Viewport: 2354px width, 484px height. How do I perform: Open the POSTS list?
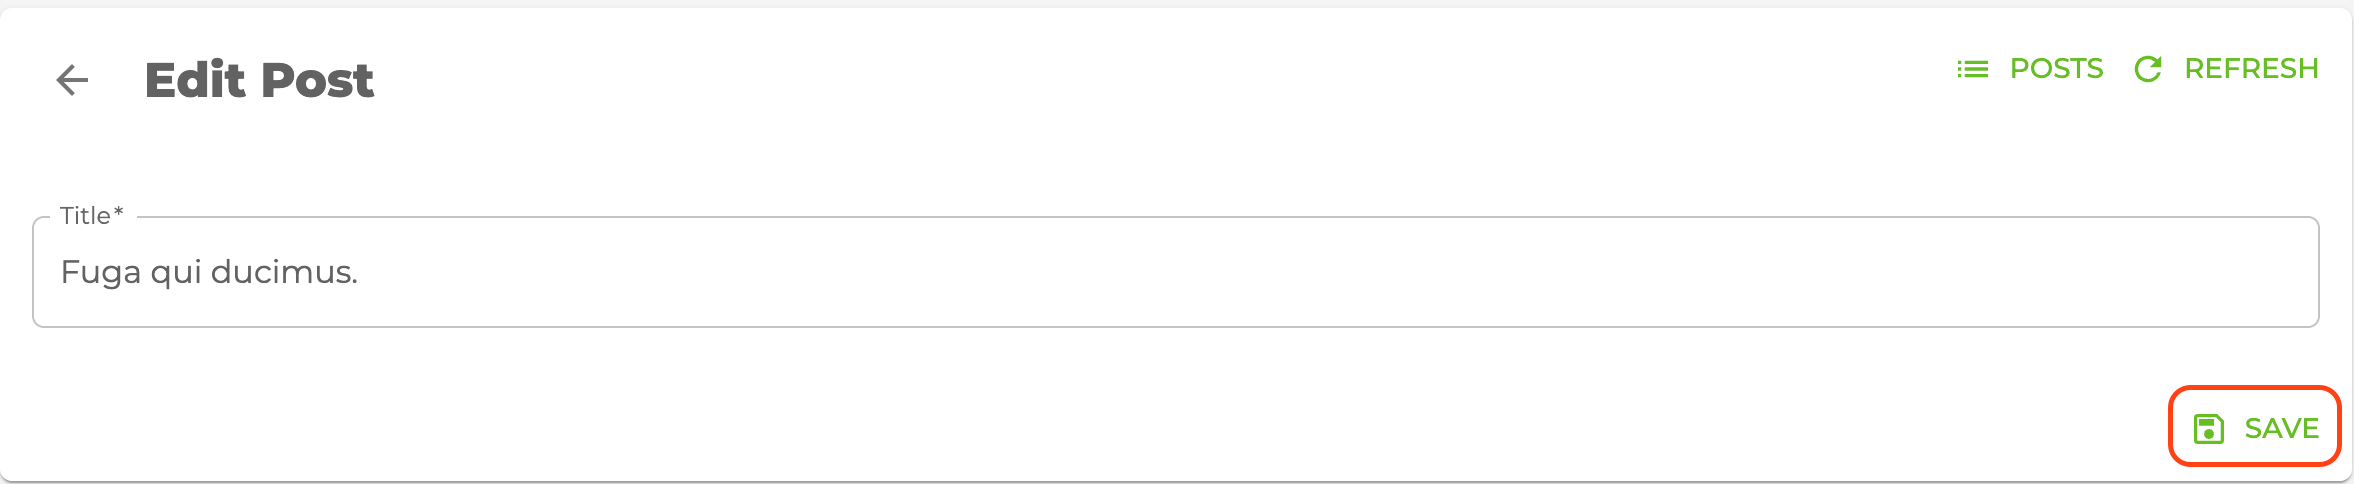(2030, 69)
